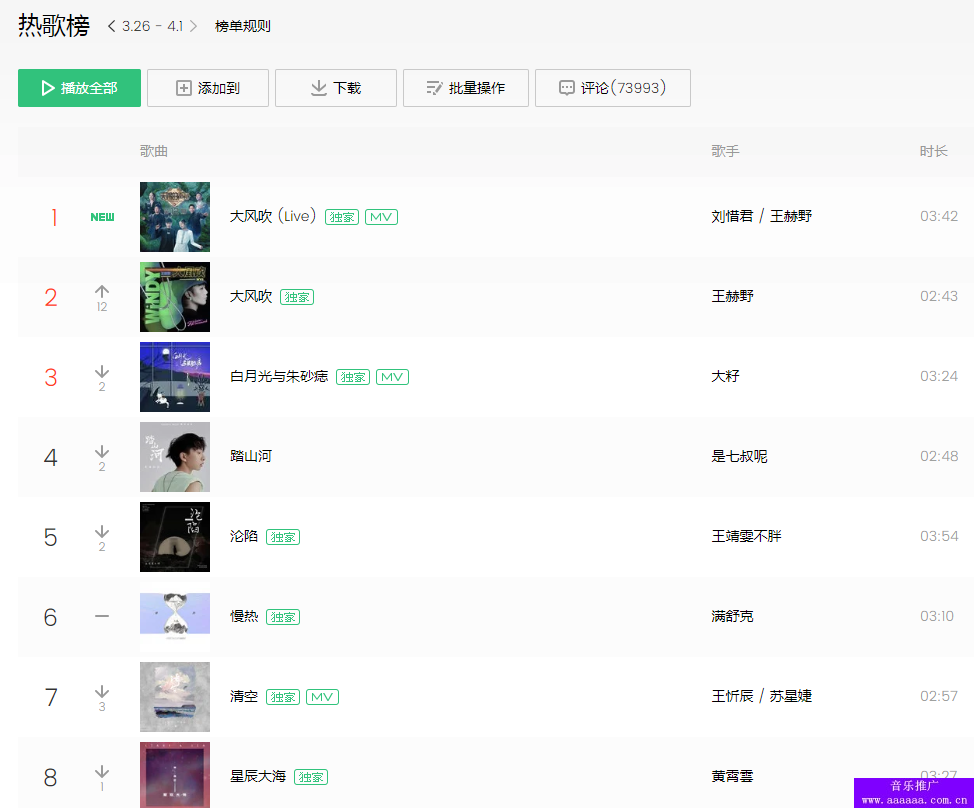Click 独家 badge on 白月光与朱砂痣

point(353,377)
